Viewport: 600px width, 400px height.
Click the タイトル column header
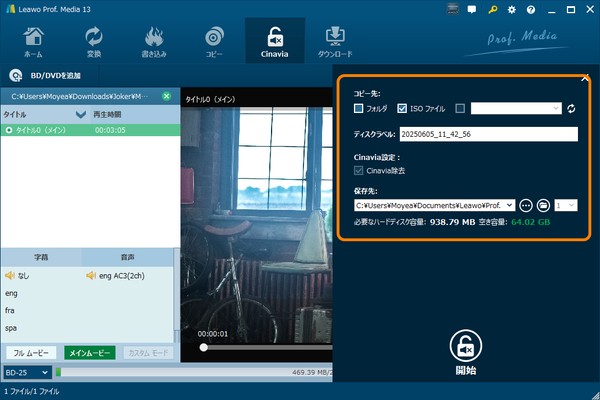coord(15,114)
